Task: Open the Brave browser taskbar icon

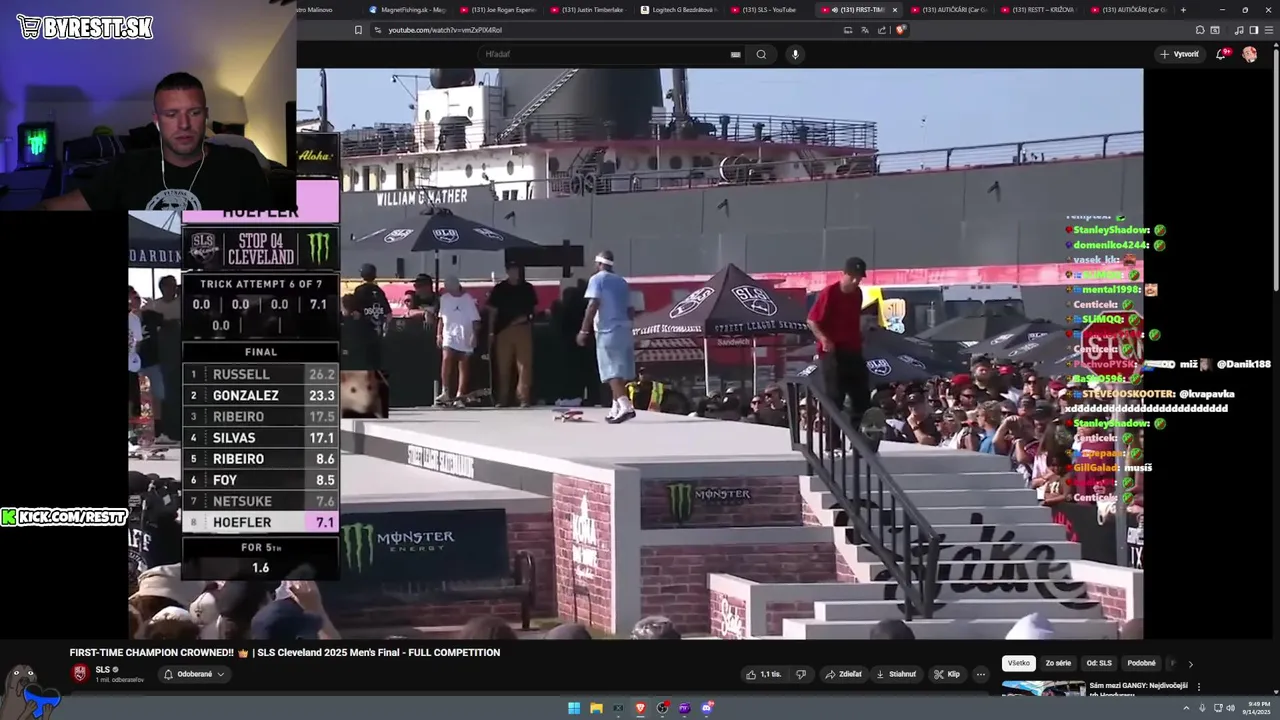Action: click(640, 708)
